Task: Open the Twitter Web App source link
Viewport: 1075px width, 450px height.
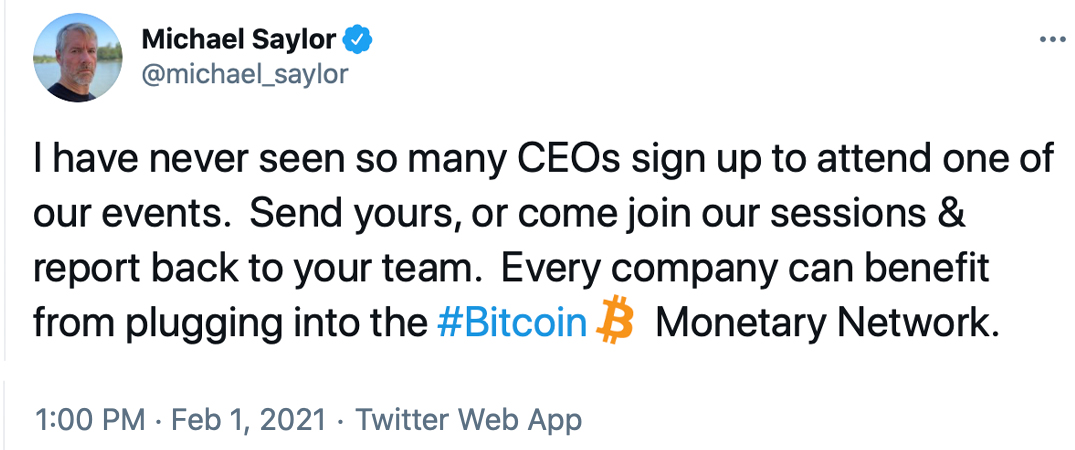Action: point(468,419)
